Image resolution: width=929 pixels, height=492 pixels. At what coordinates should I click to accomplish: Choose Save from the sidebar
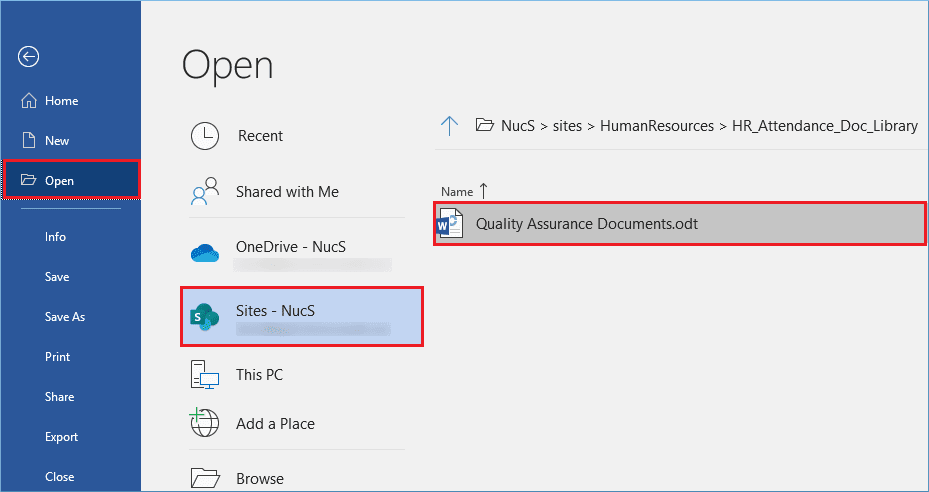(x=57, y=277)
